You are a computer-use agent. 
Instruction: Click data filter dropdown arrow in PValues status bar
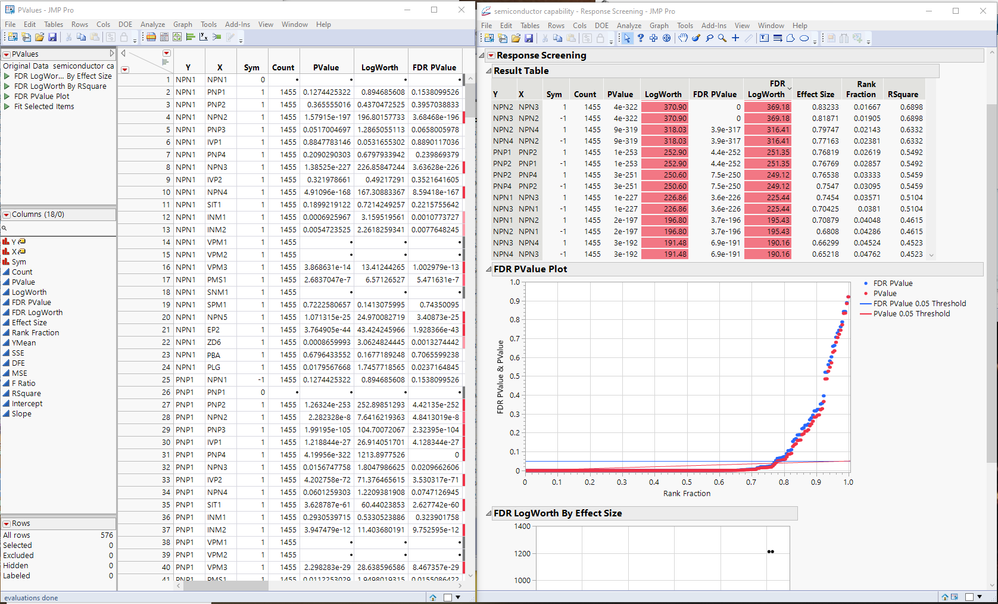coord(458,598)
